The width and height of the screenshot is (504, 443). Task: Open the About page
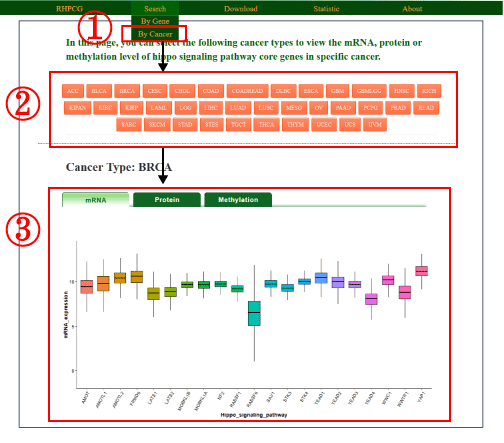[412, 9]
